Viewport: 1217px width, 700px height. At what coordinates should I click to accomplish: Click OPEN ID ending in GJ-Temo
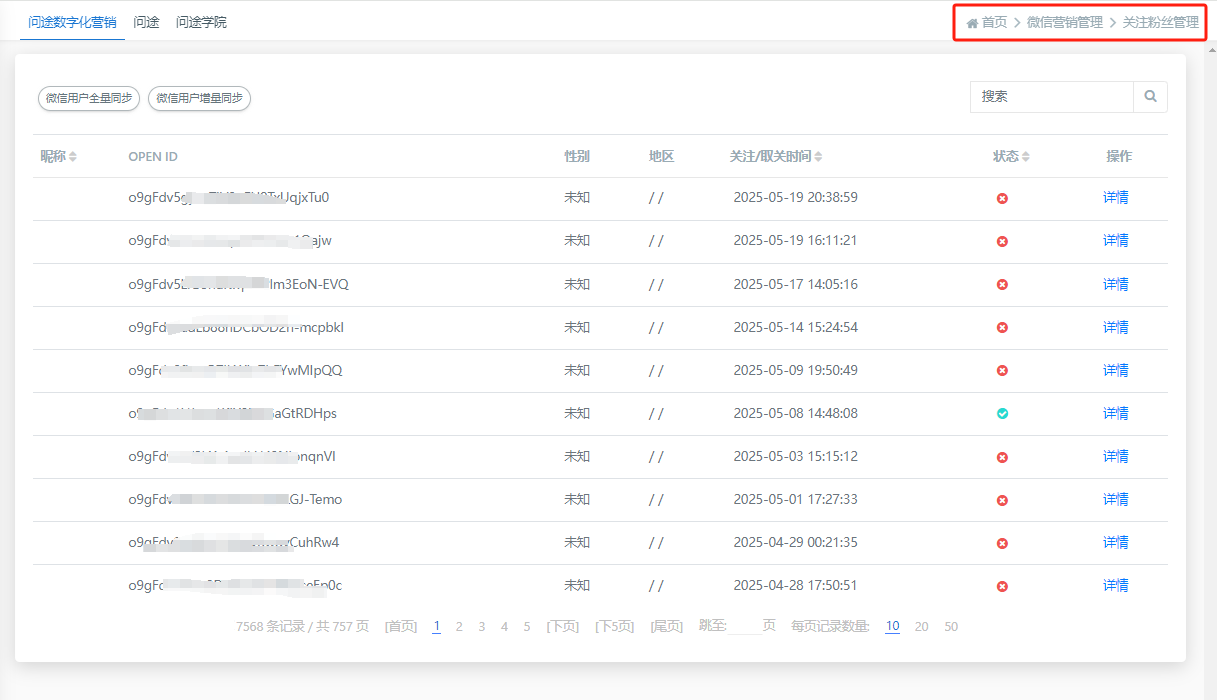235,499
